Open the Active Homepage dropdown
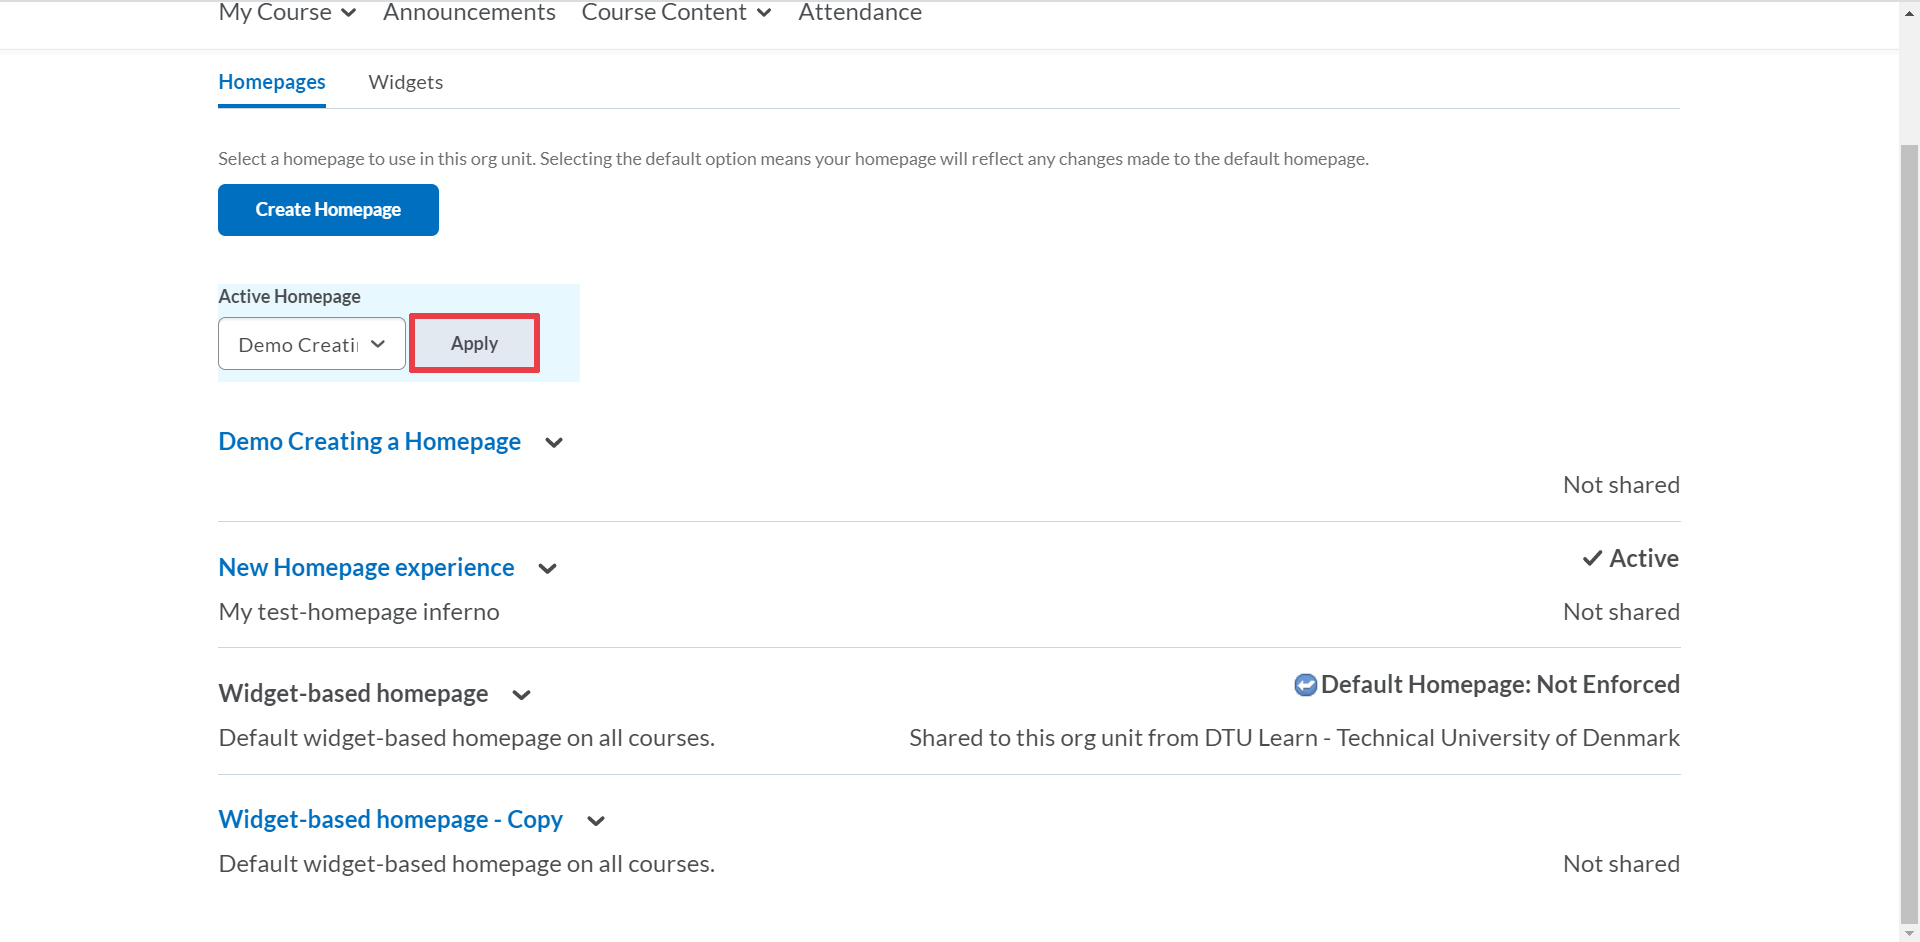The width and height of the screenshot is (1920, 942). coord(311,344)
